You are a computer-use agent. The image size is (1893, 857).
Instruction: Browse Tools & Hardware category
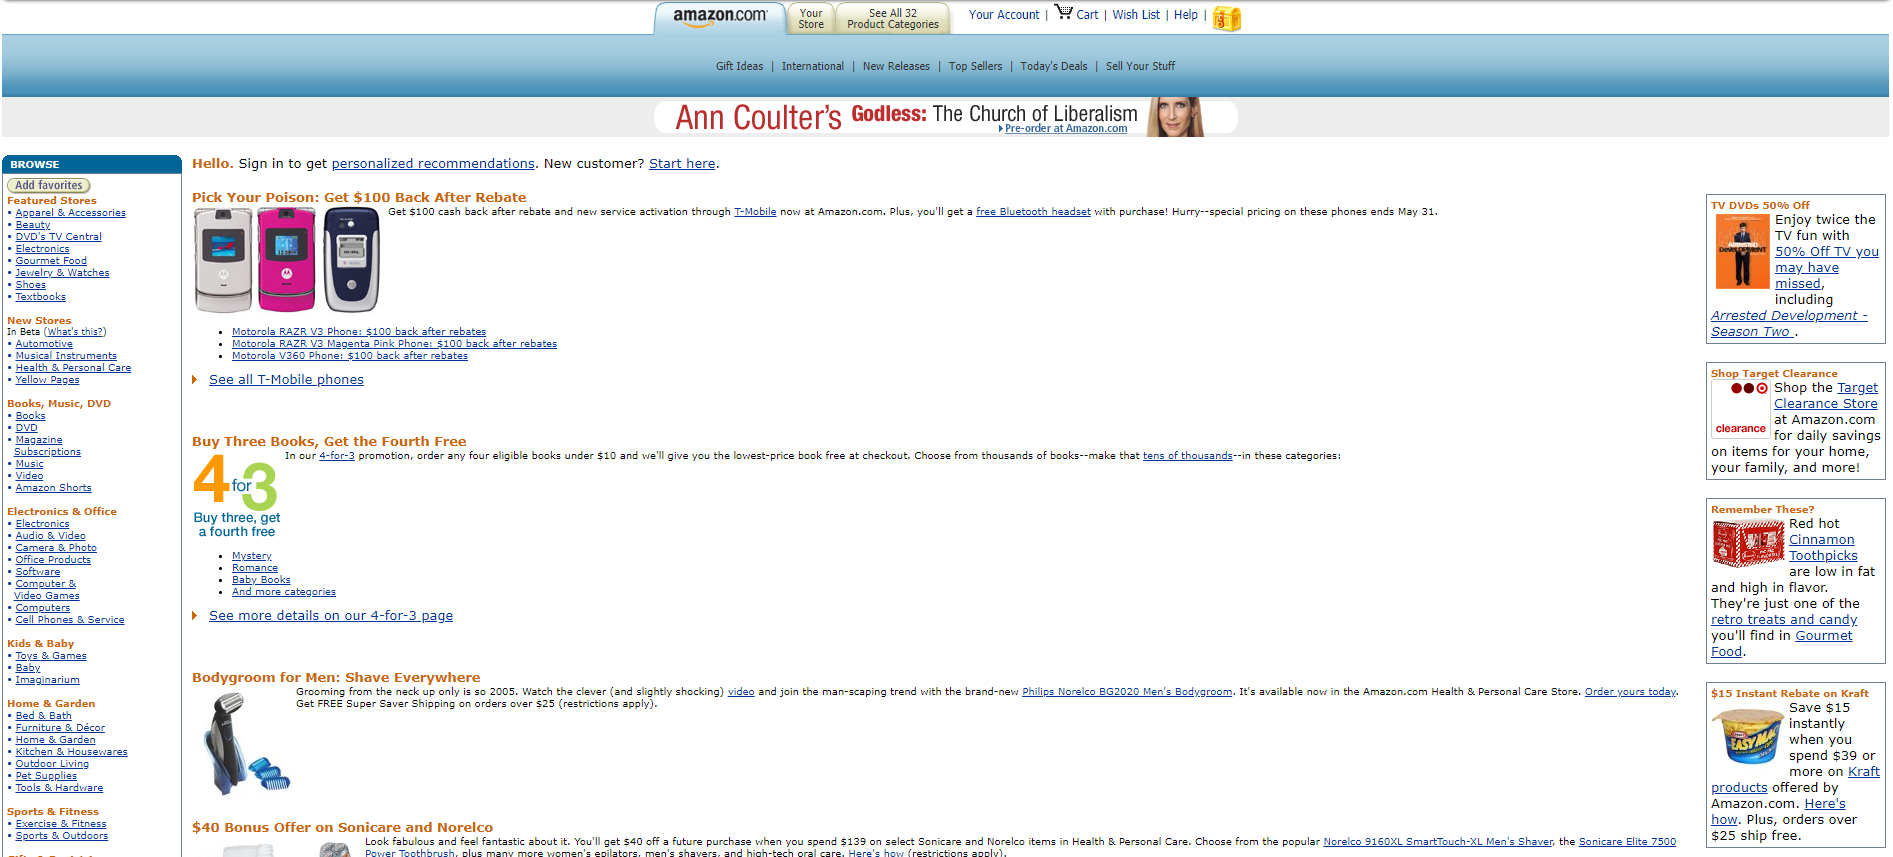point(59,788)
